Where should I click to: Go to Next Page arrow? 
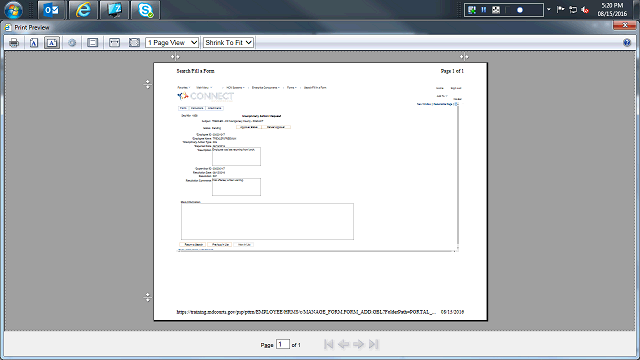(358, 344)
